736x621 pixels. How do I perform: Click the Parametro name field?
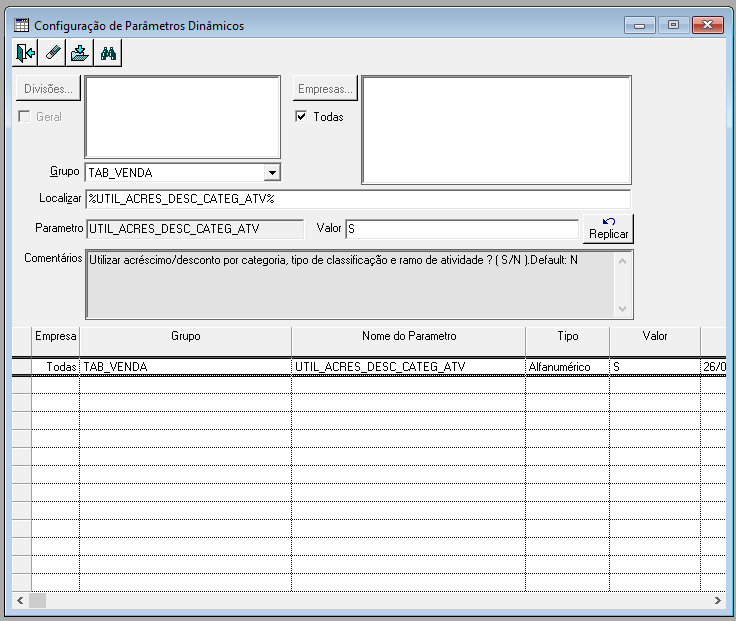click(195, 229)
